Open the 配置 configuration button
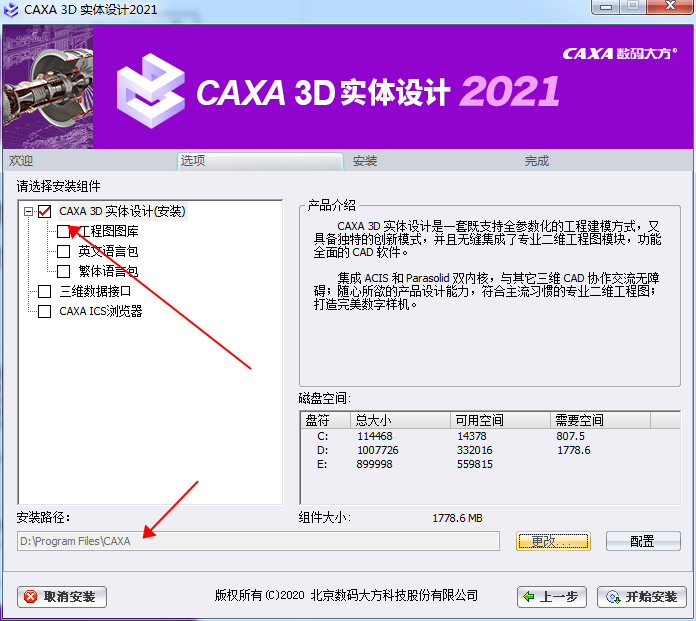The image size is (696, 621). [x=643, y=541]
